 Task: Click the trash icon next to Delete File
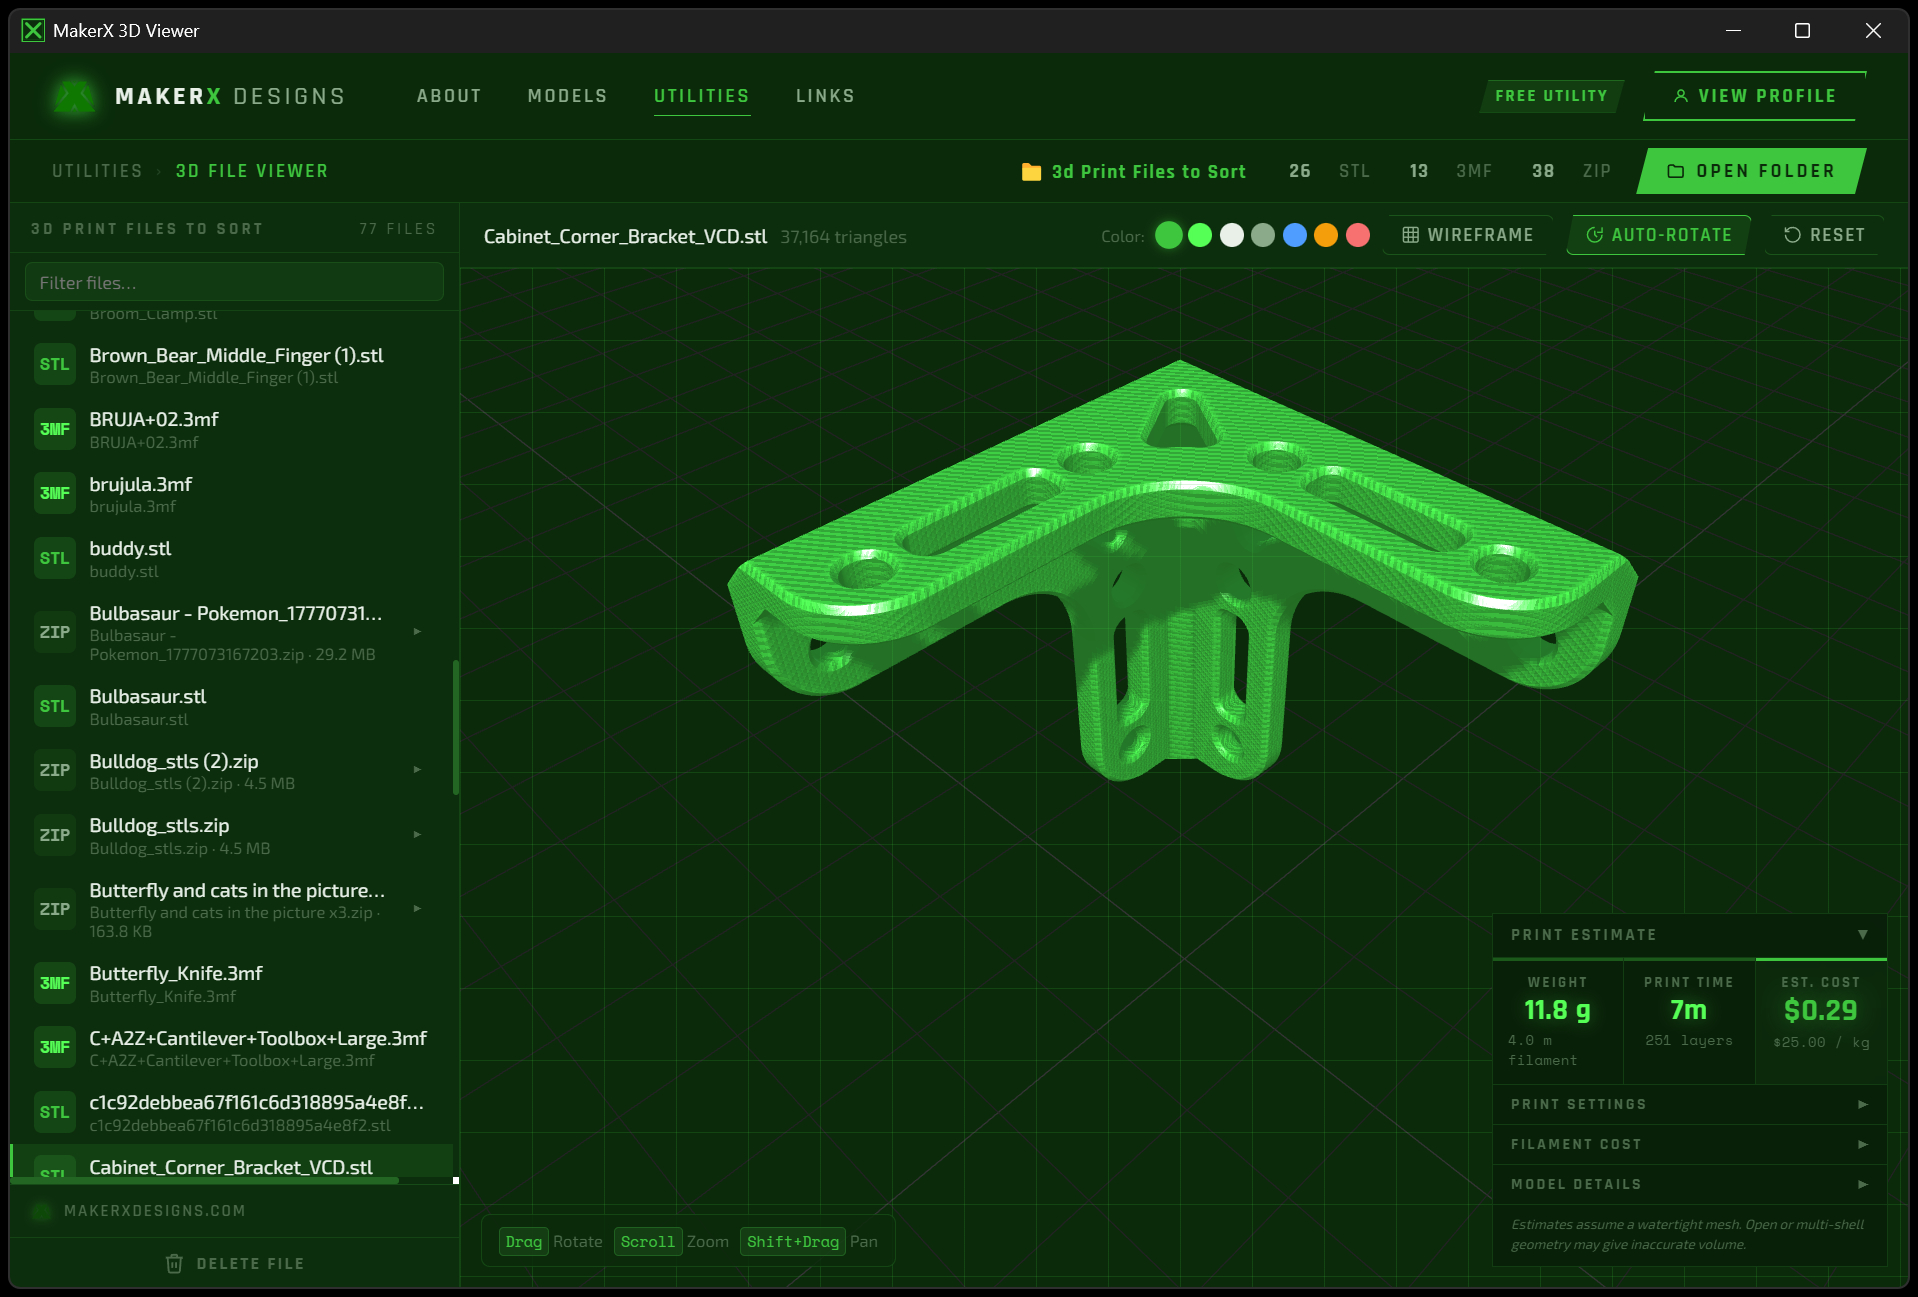click(x=174, y=1264)
